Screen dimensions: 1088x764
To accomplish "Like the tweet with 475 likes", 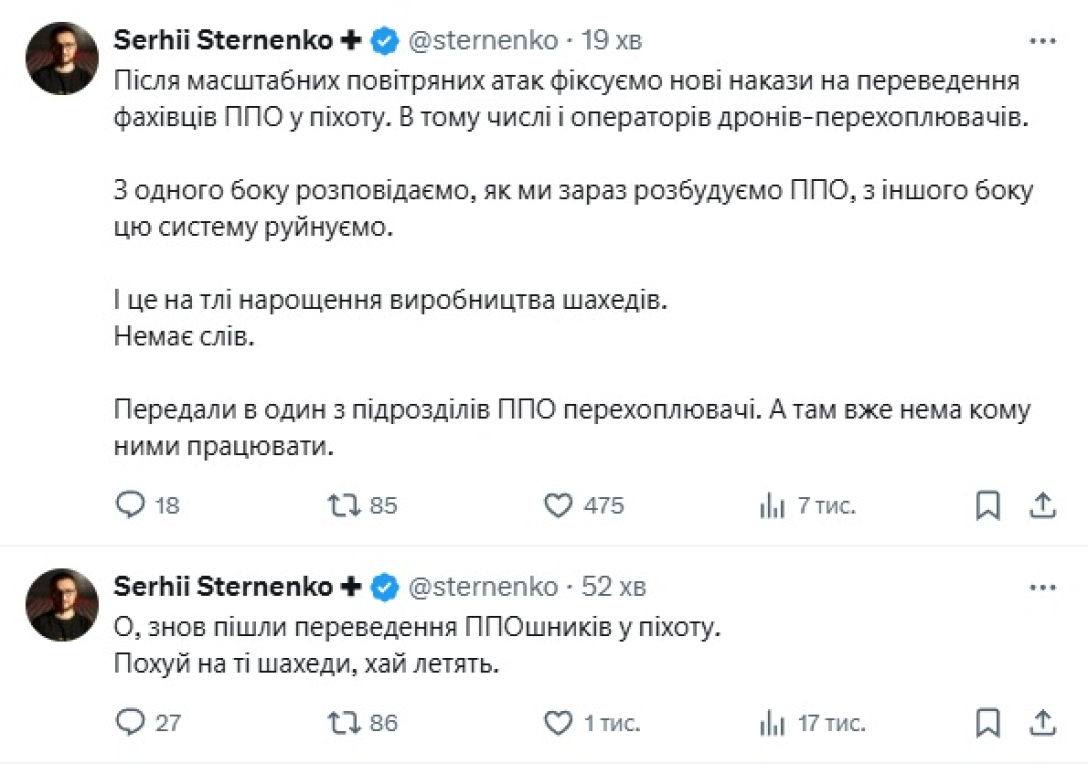I will coord(558,506).
